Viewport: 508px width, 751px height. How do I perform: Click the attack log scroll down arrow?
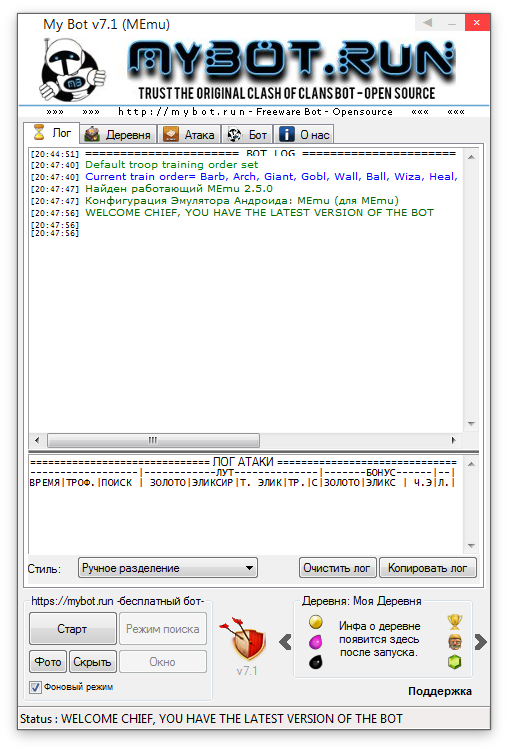tap(471, 546)
